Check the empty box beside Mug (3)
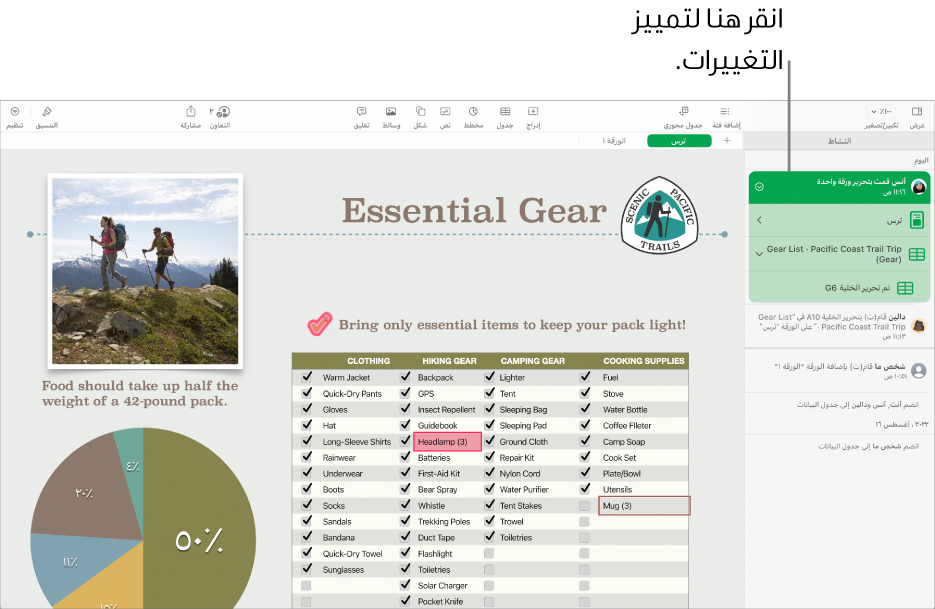935x609 pixels. point(585,506)
